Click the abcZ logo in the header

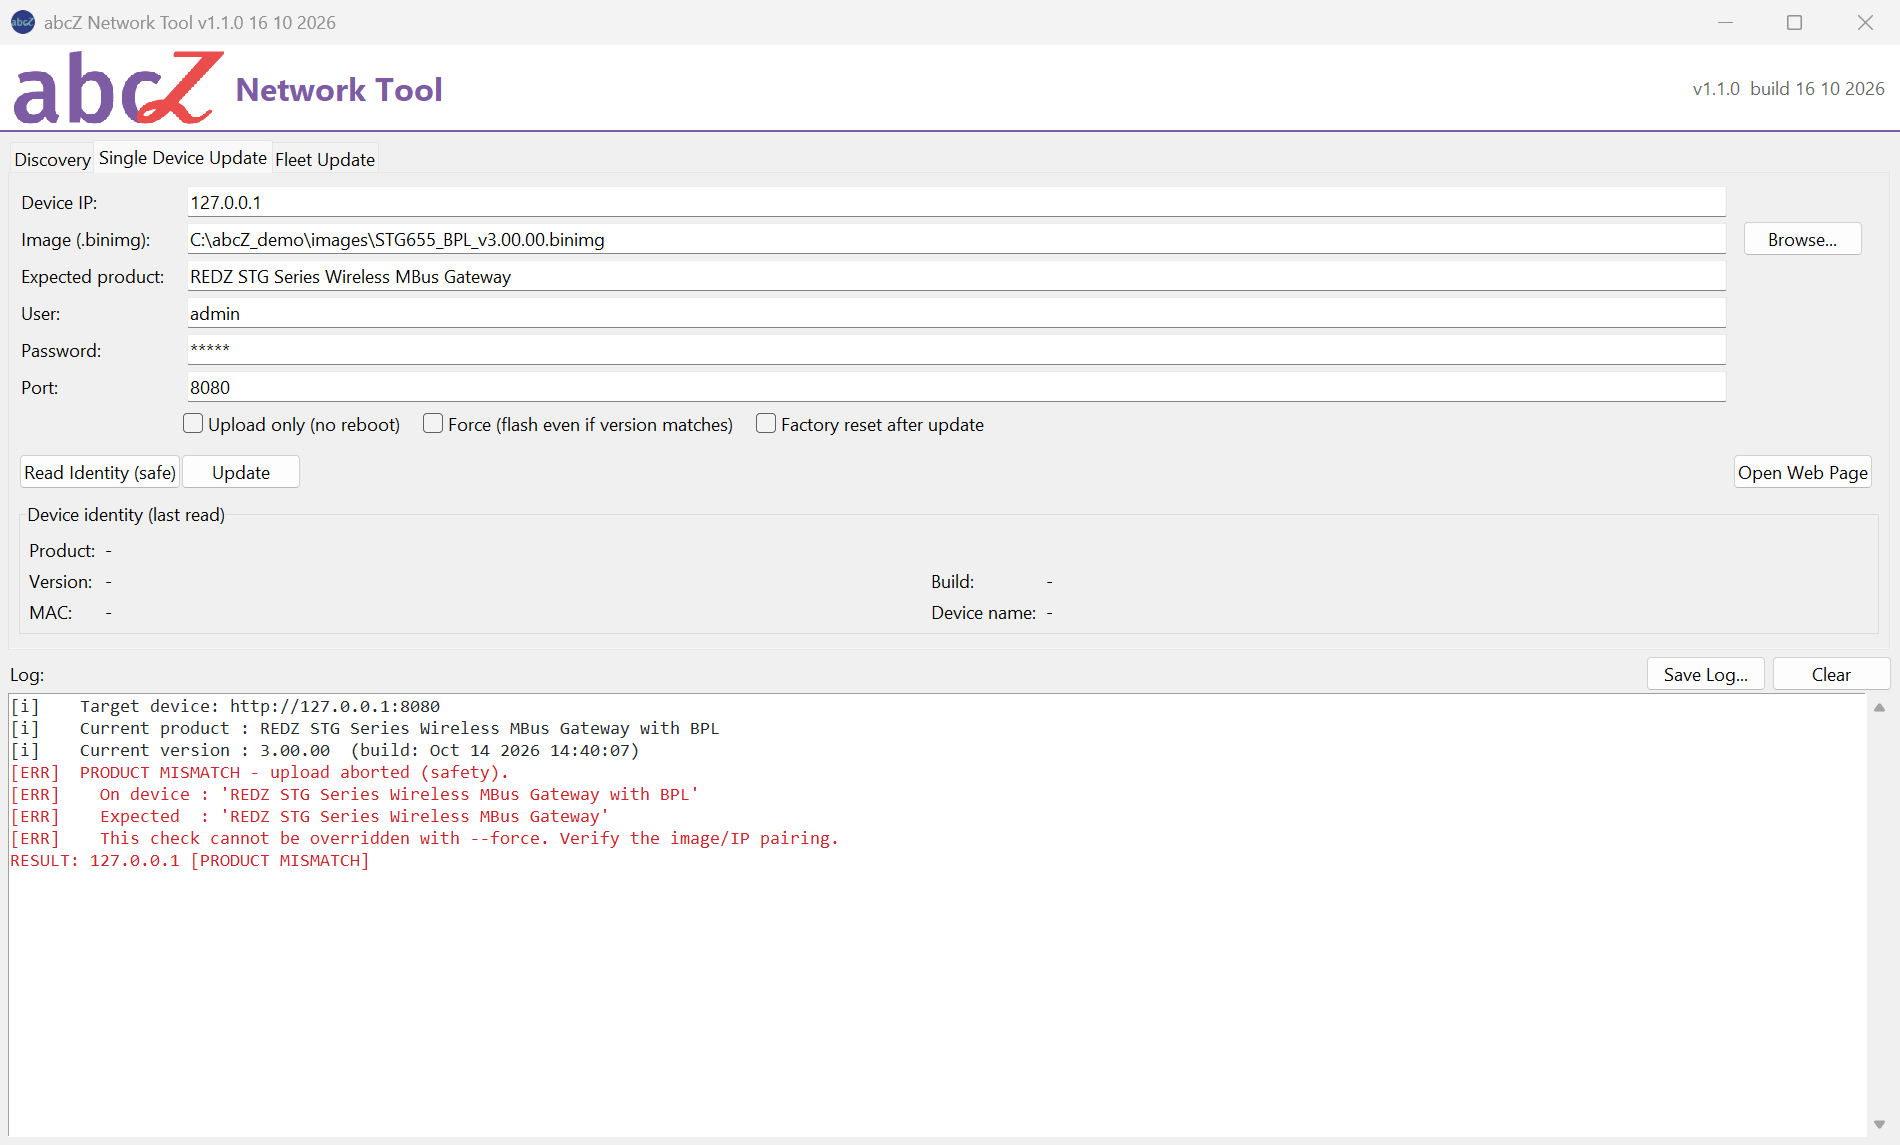[x=118, y=88]
